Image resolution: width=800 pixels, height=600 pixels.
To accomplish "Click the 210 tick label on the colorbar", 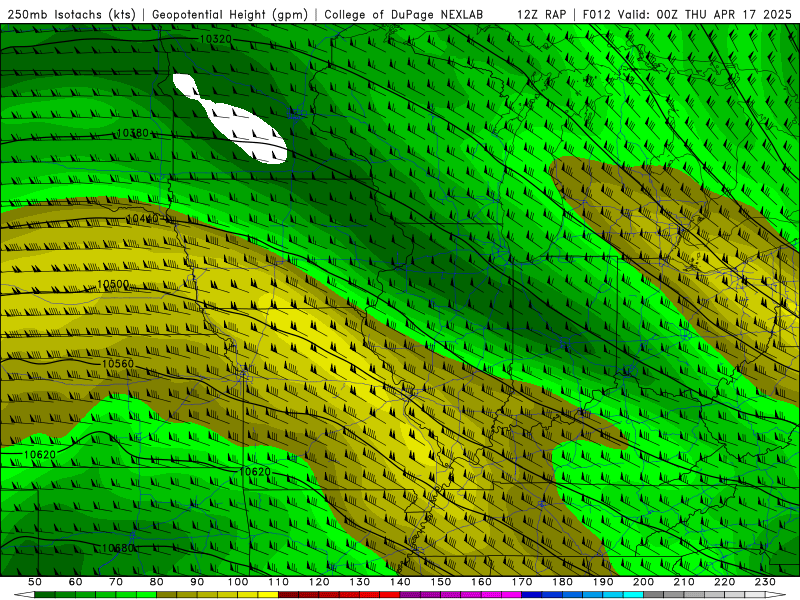I will [x=684, y=582].
